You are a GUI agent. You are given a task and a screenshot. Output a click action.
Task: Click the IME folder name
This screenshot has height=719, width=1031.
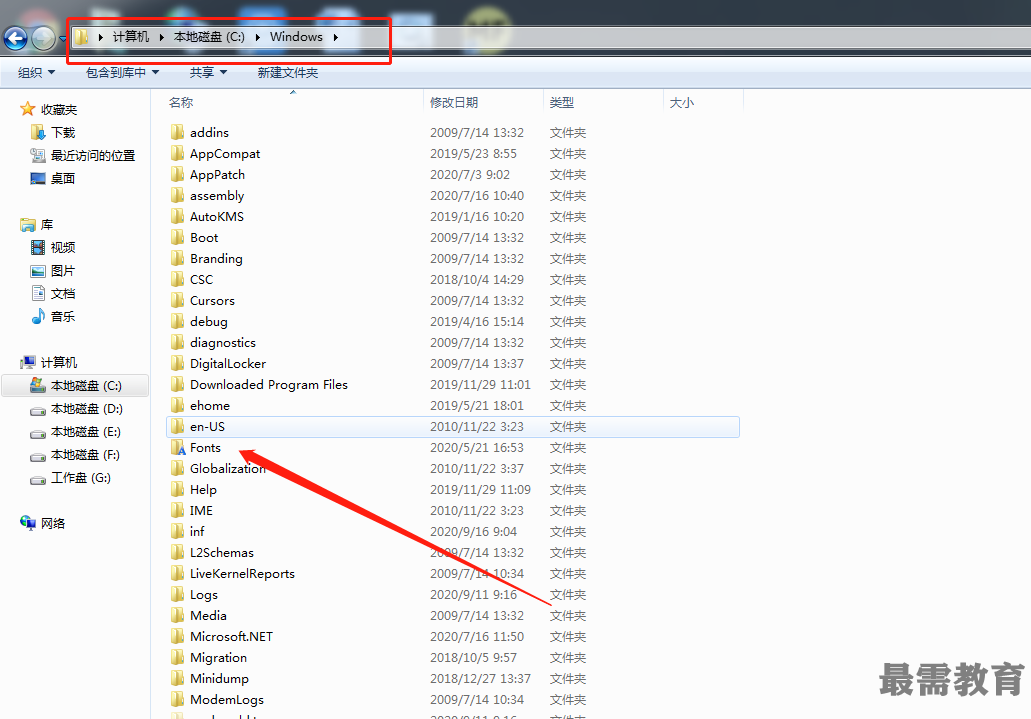click(x=201, y=510)
